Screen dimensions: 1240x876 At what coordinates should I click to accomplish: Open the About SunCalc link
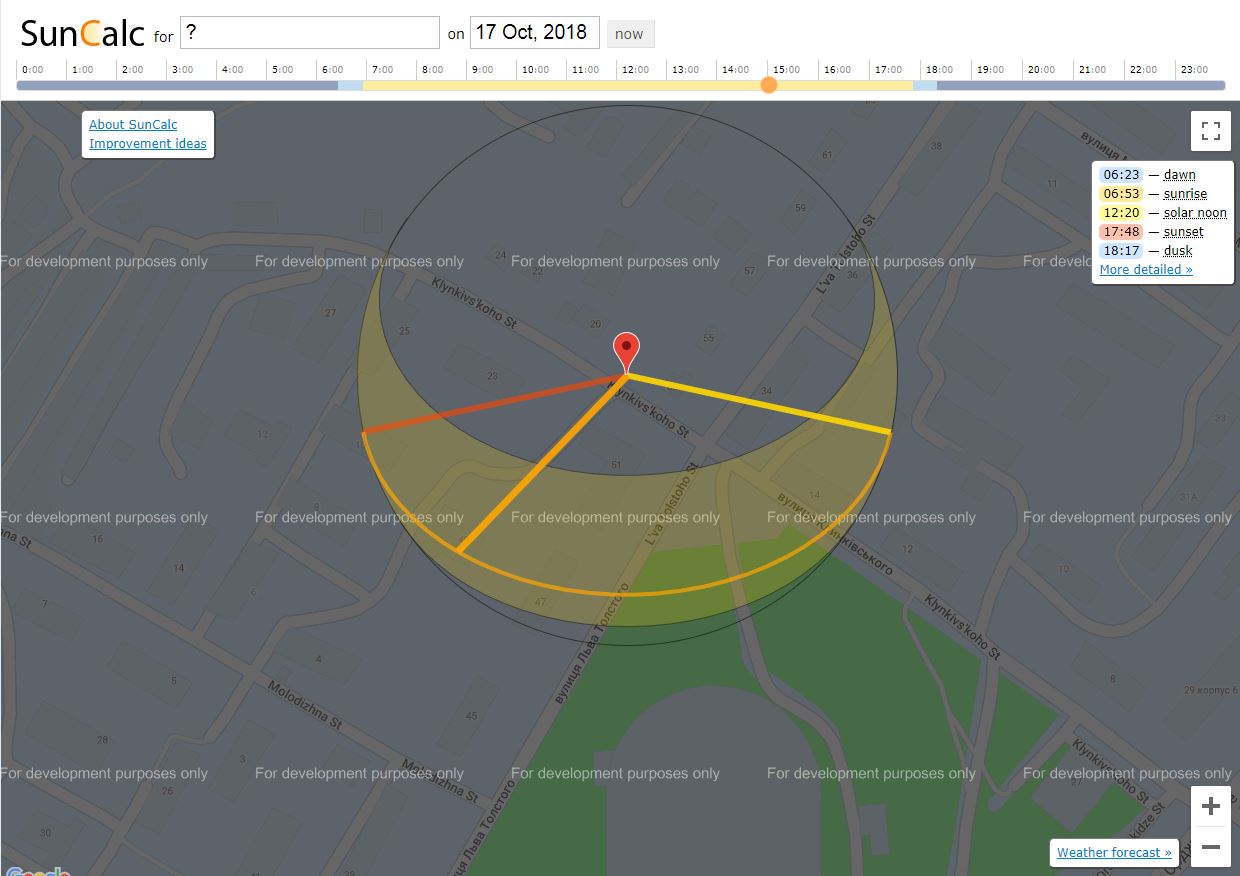click(133, 125)
